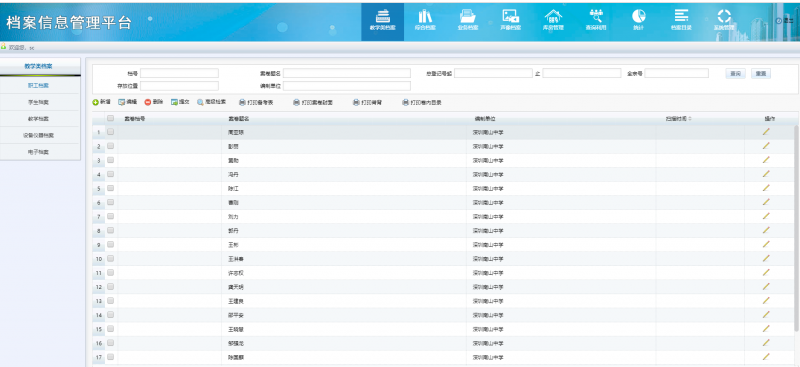The height and width of the screenshot is (367, 800).
Task: Click the 案卷档号 column header
Action: pyautogui.click(x=135, y=118)
